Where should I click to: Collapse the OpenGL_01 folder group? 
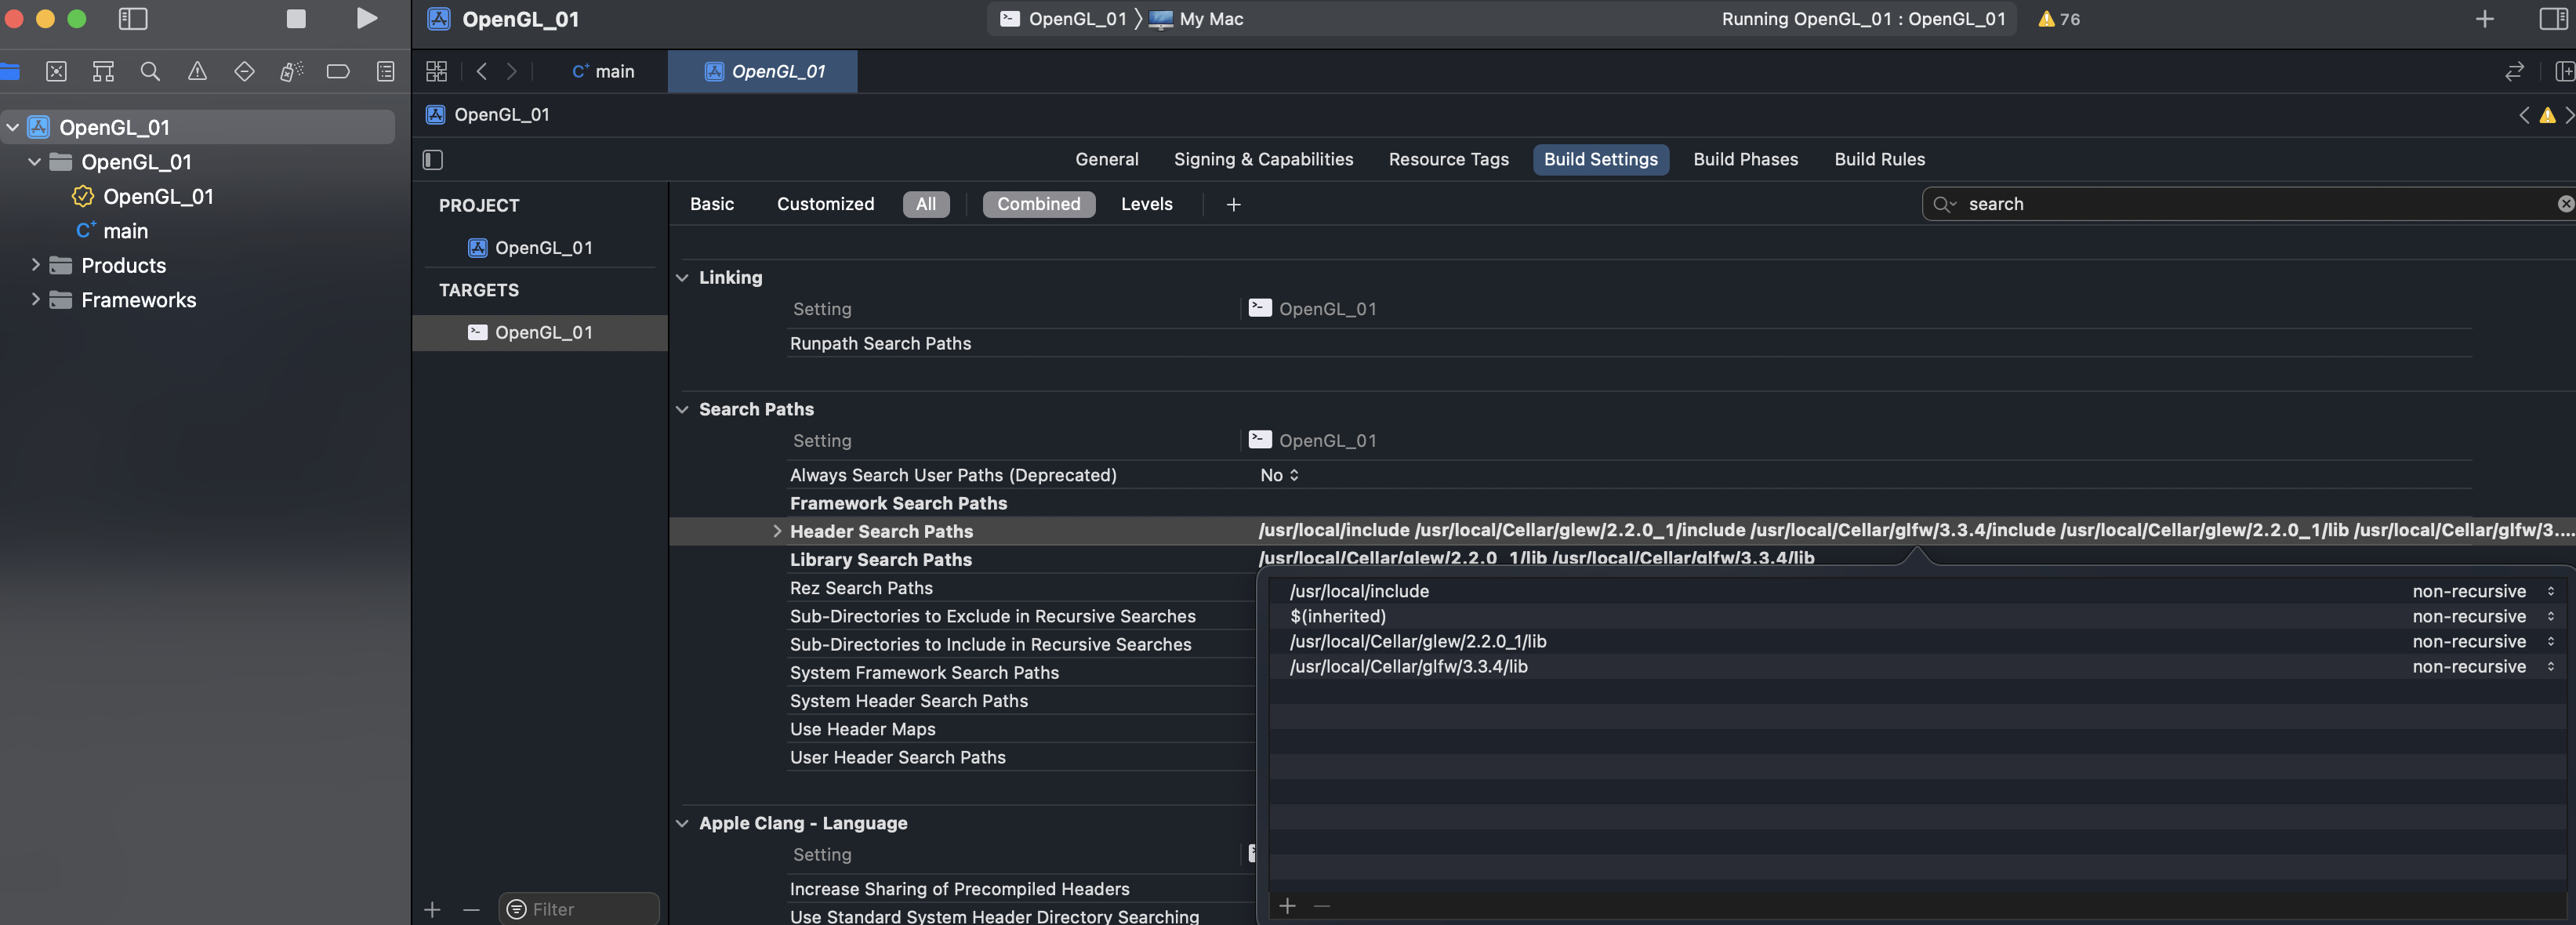pos(35,162)
